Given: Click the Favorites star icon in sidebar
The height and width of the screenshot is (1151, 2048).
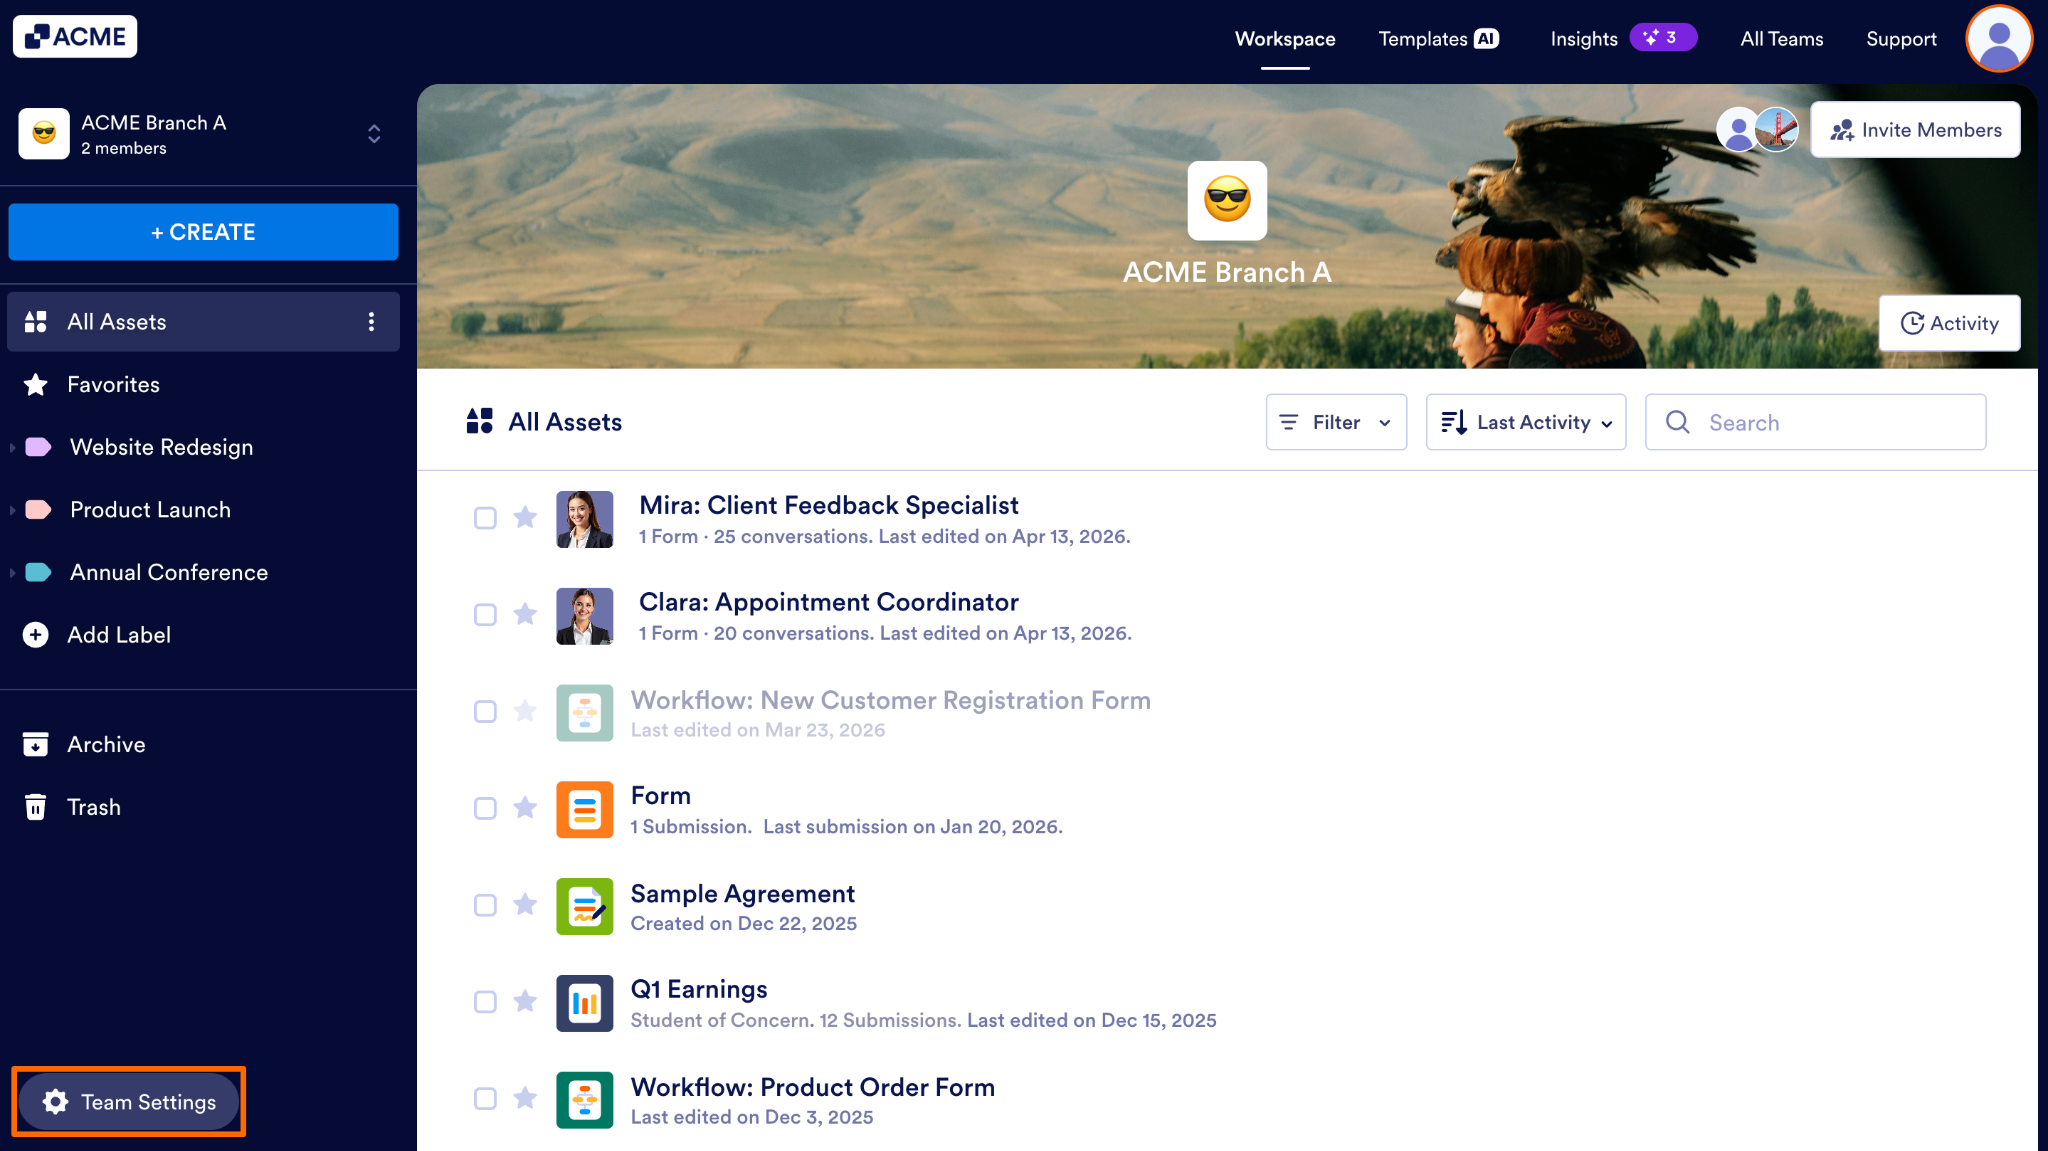Looking at the screenshot, I should click(36, 385).
